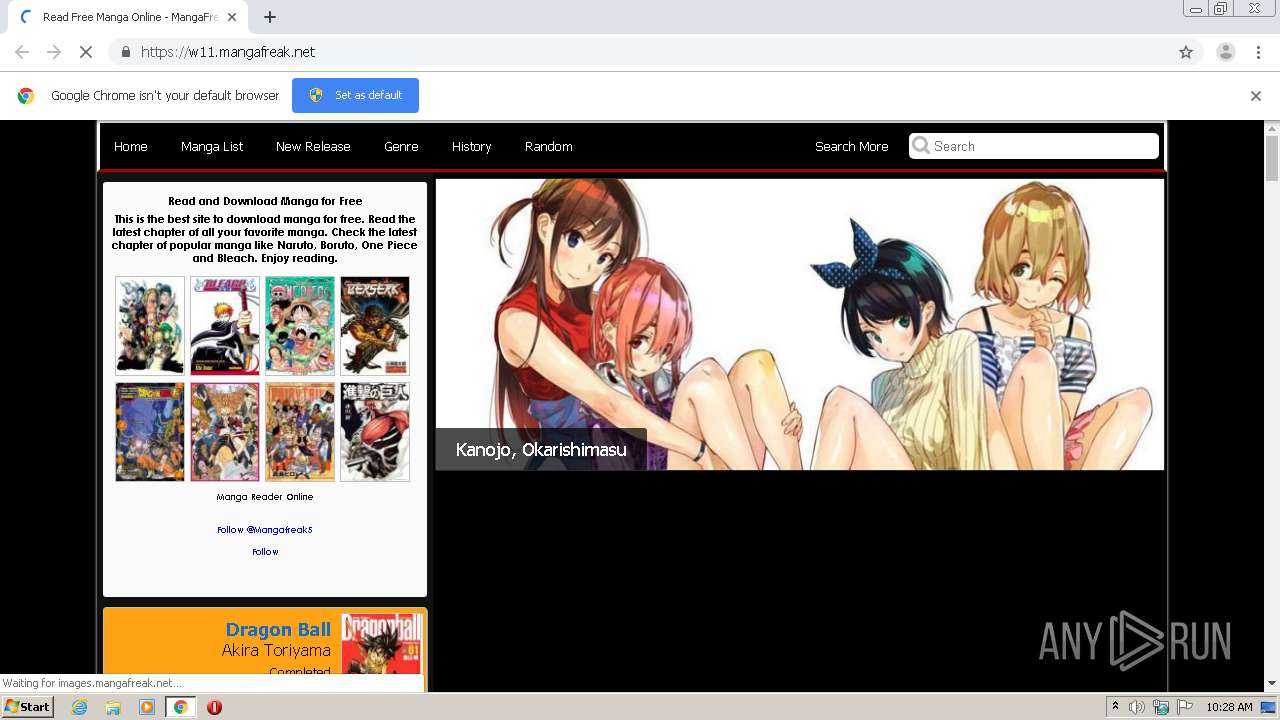
Task: Open the Action Center flag icon
Action: coord(1185,707)
